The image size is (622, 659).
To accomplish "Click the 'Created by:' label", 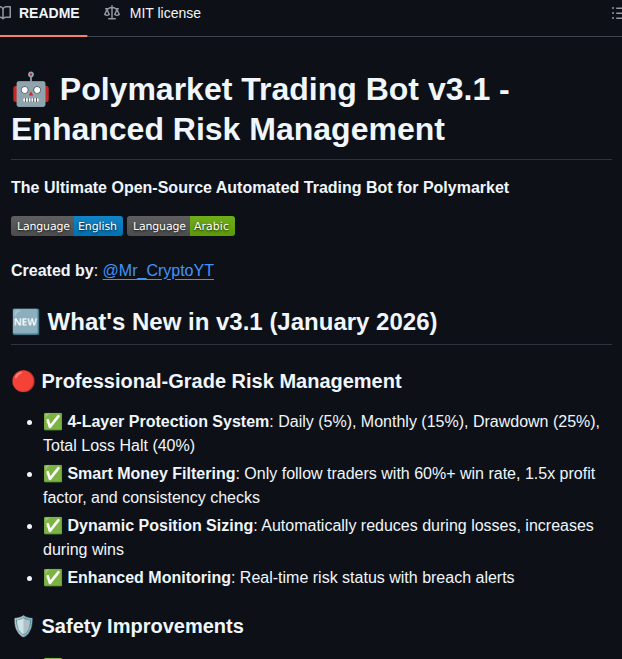I will (x=54, y=271).
